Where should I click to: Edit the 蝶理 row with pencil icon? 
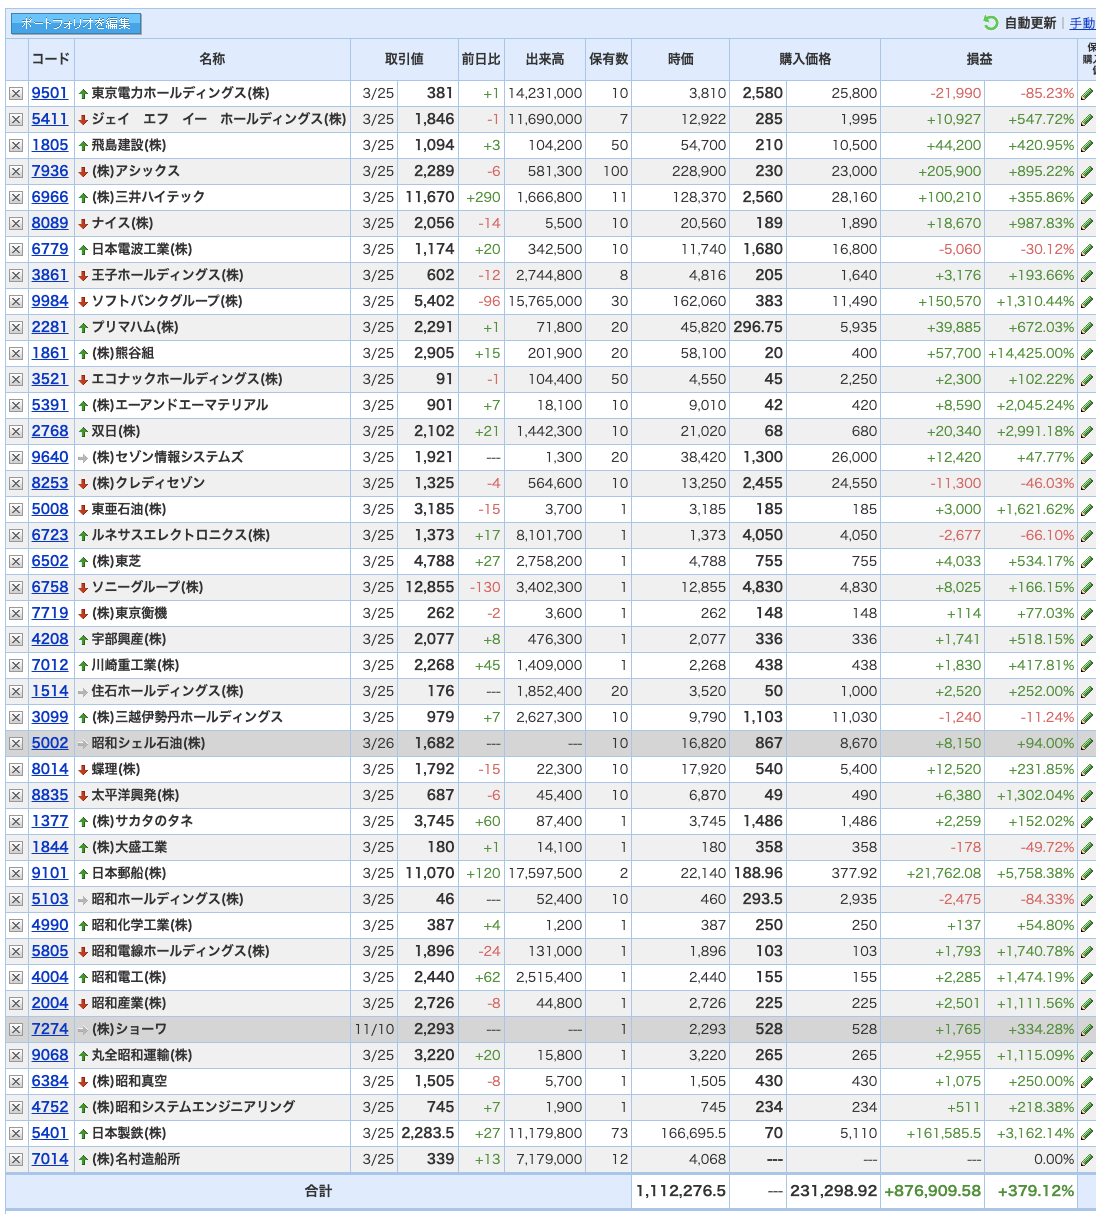coord(1087,769)
